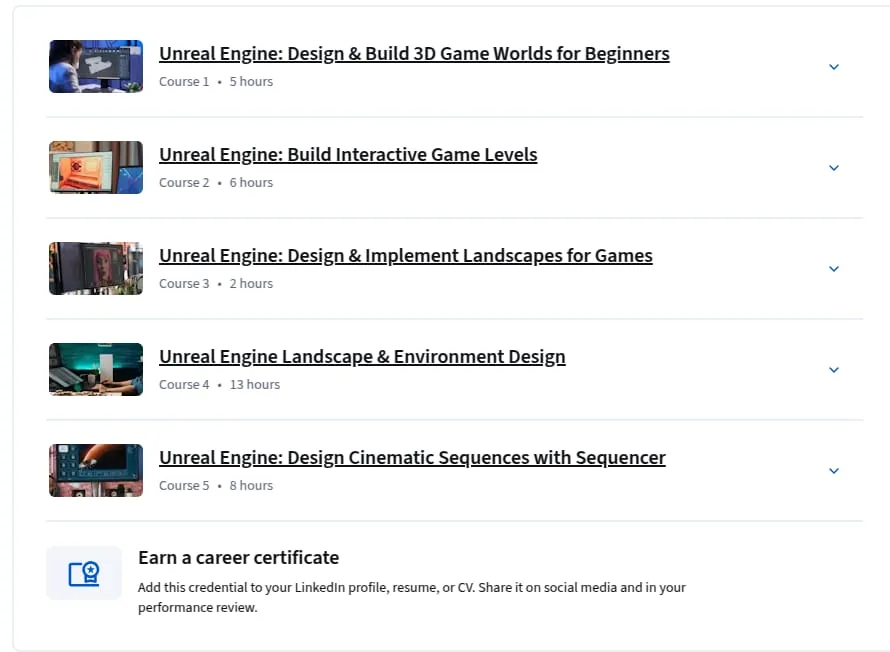Viewport: 890px width, 652px height.
Task: Expand Course 1 details chevron
Action: pyautogui.click(x=834, y=67)
